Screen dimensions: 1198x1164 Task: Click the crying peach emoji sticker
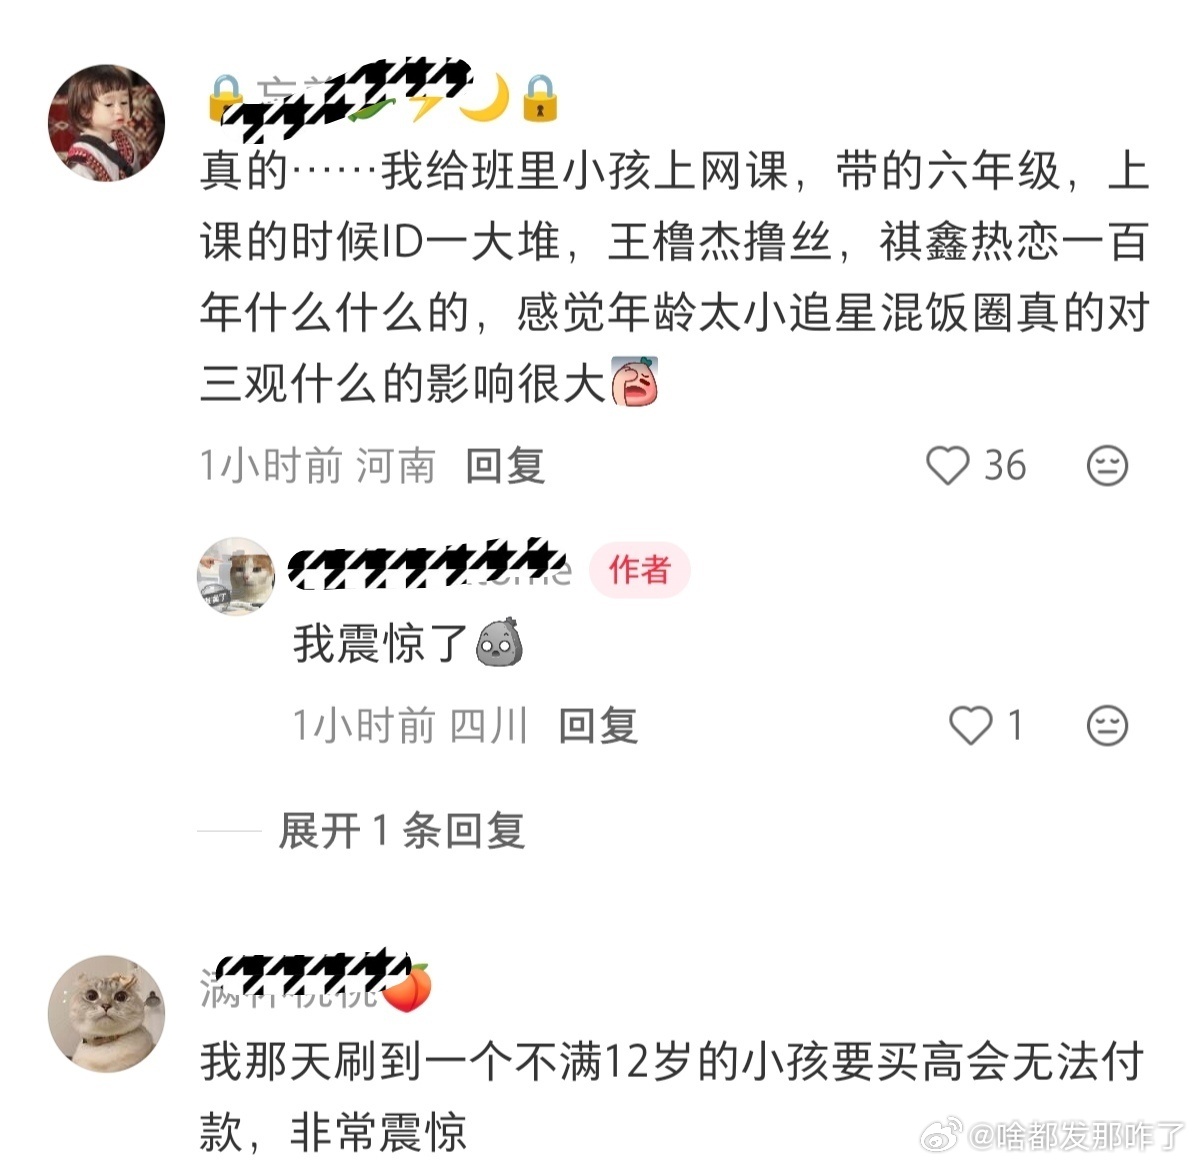coord(633,381)
